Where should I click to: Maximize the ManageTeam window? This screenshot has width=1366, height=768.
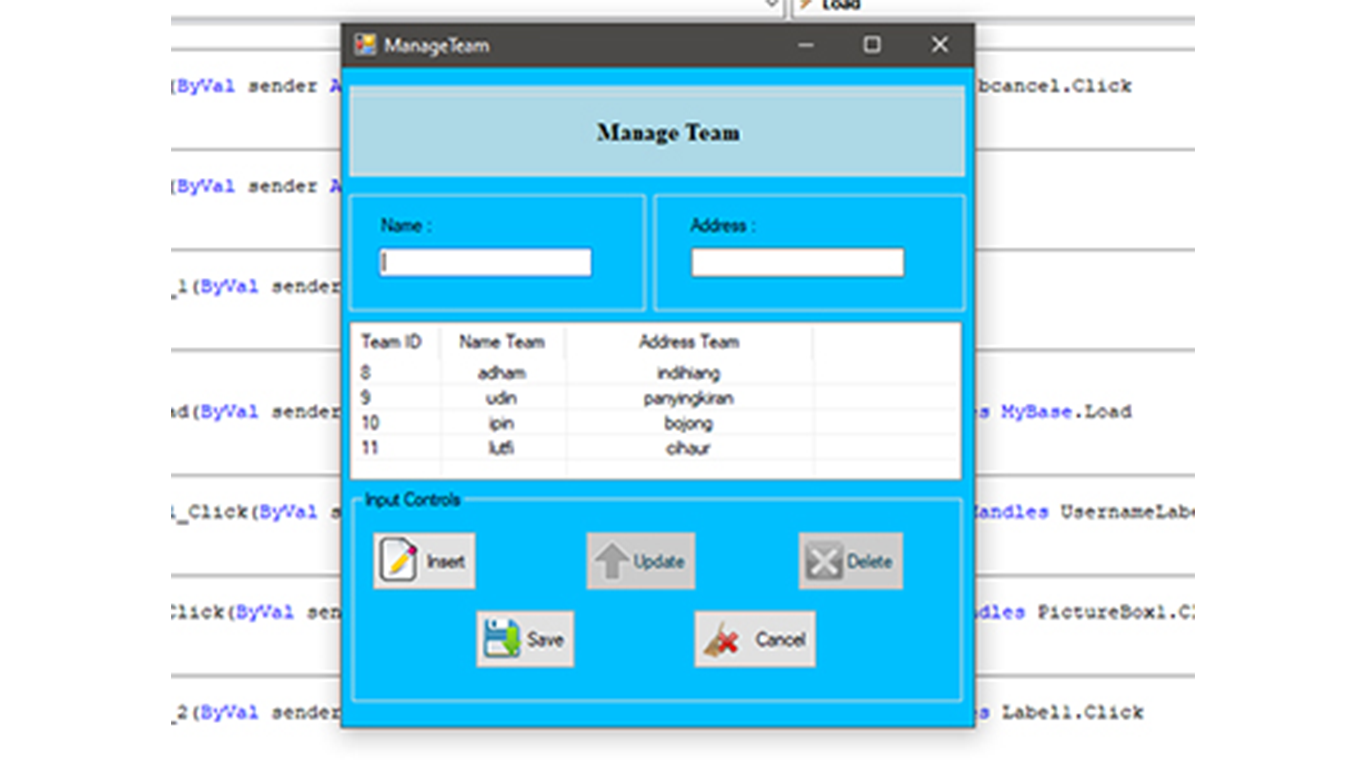click(872, 45)
